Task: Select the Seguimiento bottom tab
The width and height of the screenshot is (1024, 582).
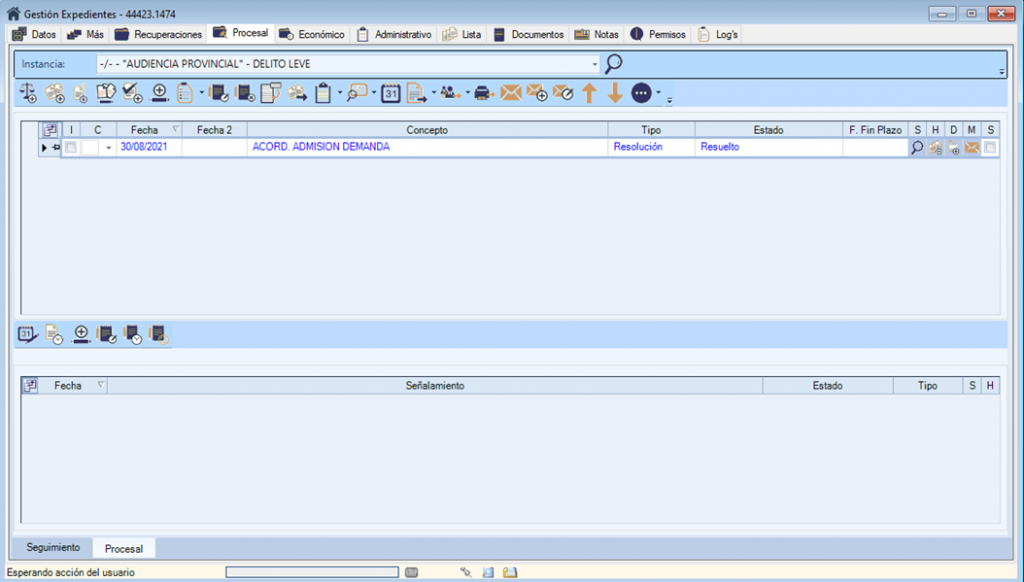Action: (x=53, y=548)
